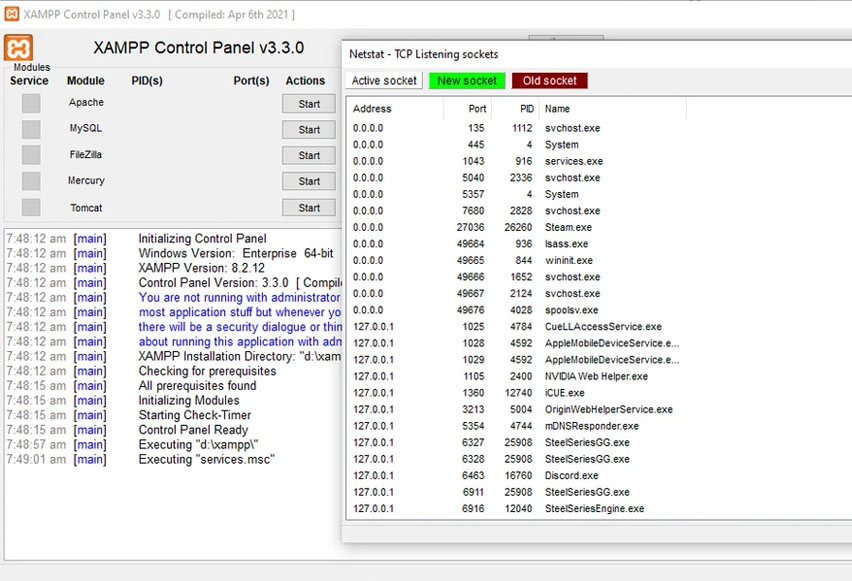Enable the FileZilla service checkbox
Viewport: 852px width, 581px height.
pyautogui.click(x=30, y=154)
